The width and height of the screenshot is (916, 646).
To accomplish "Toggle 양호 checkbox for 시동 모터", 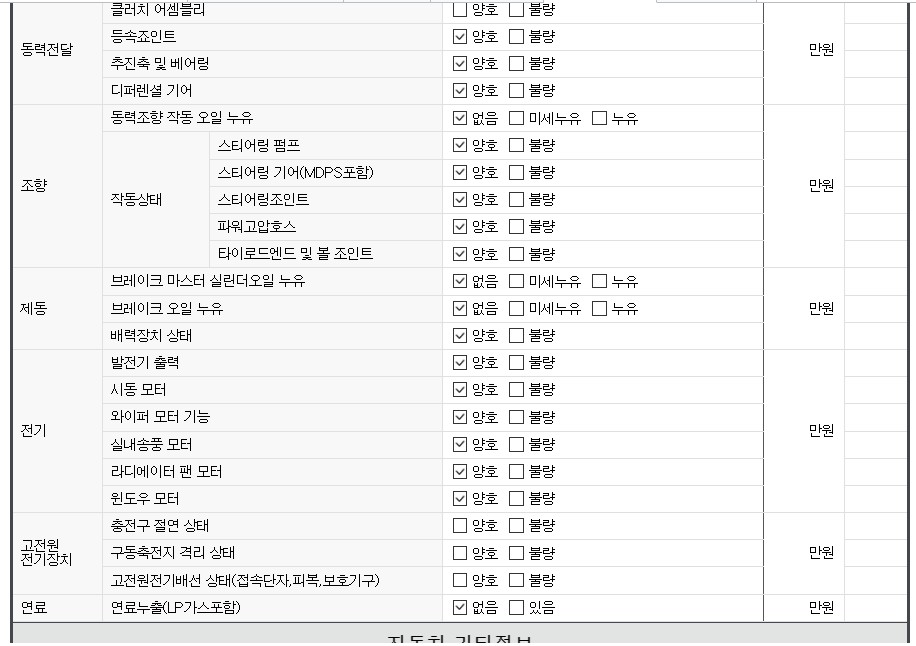I will 460,390.
